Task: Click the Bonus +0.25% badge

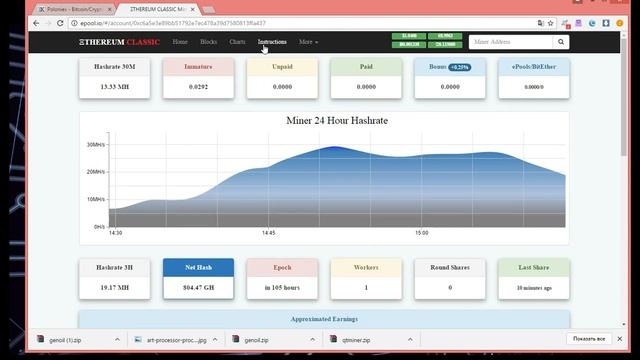Action: [x=460, y=67]
